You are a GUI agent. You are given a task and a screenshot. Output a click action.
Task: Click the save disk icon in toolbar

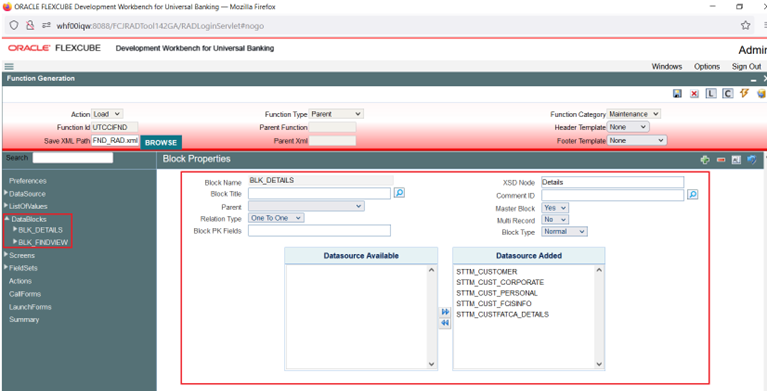677,93
